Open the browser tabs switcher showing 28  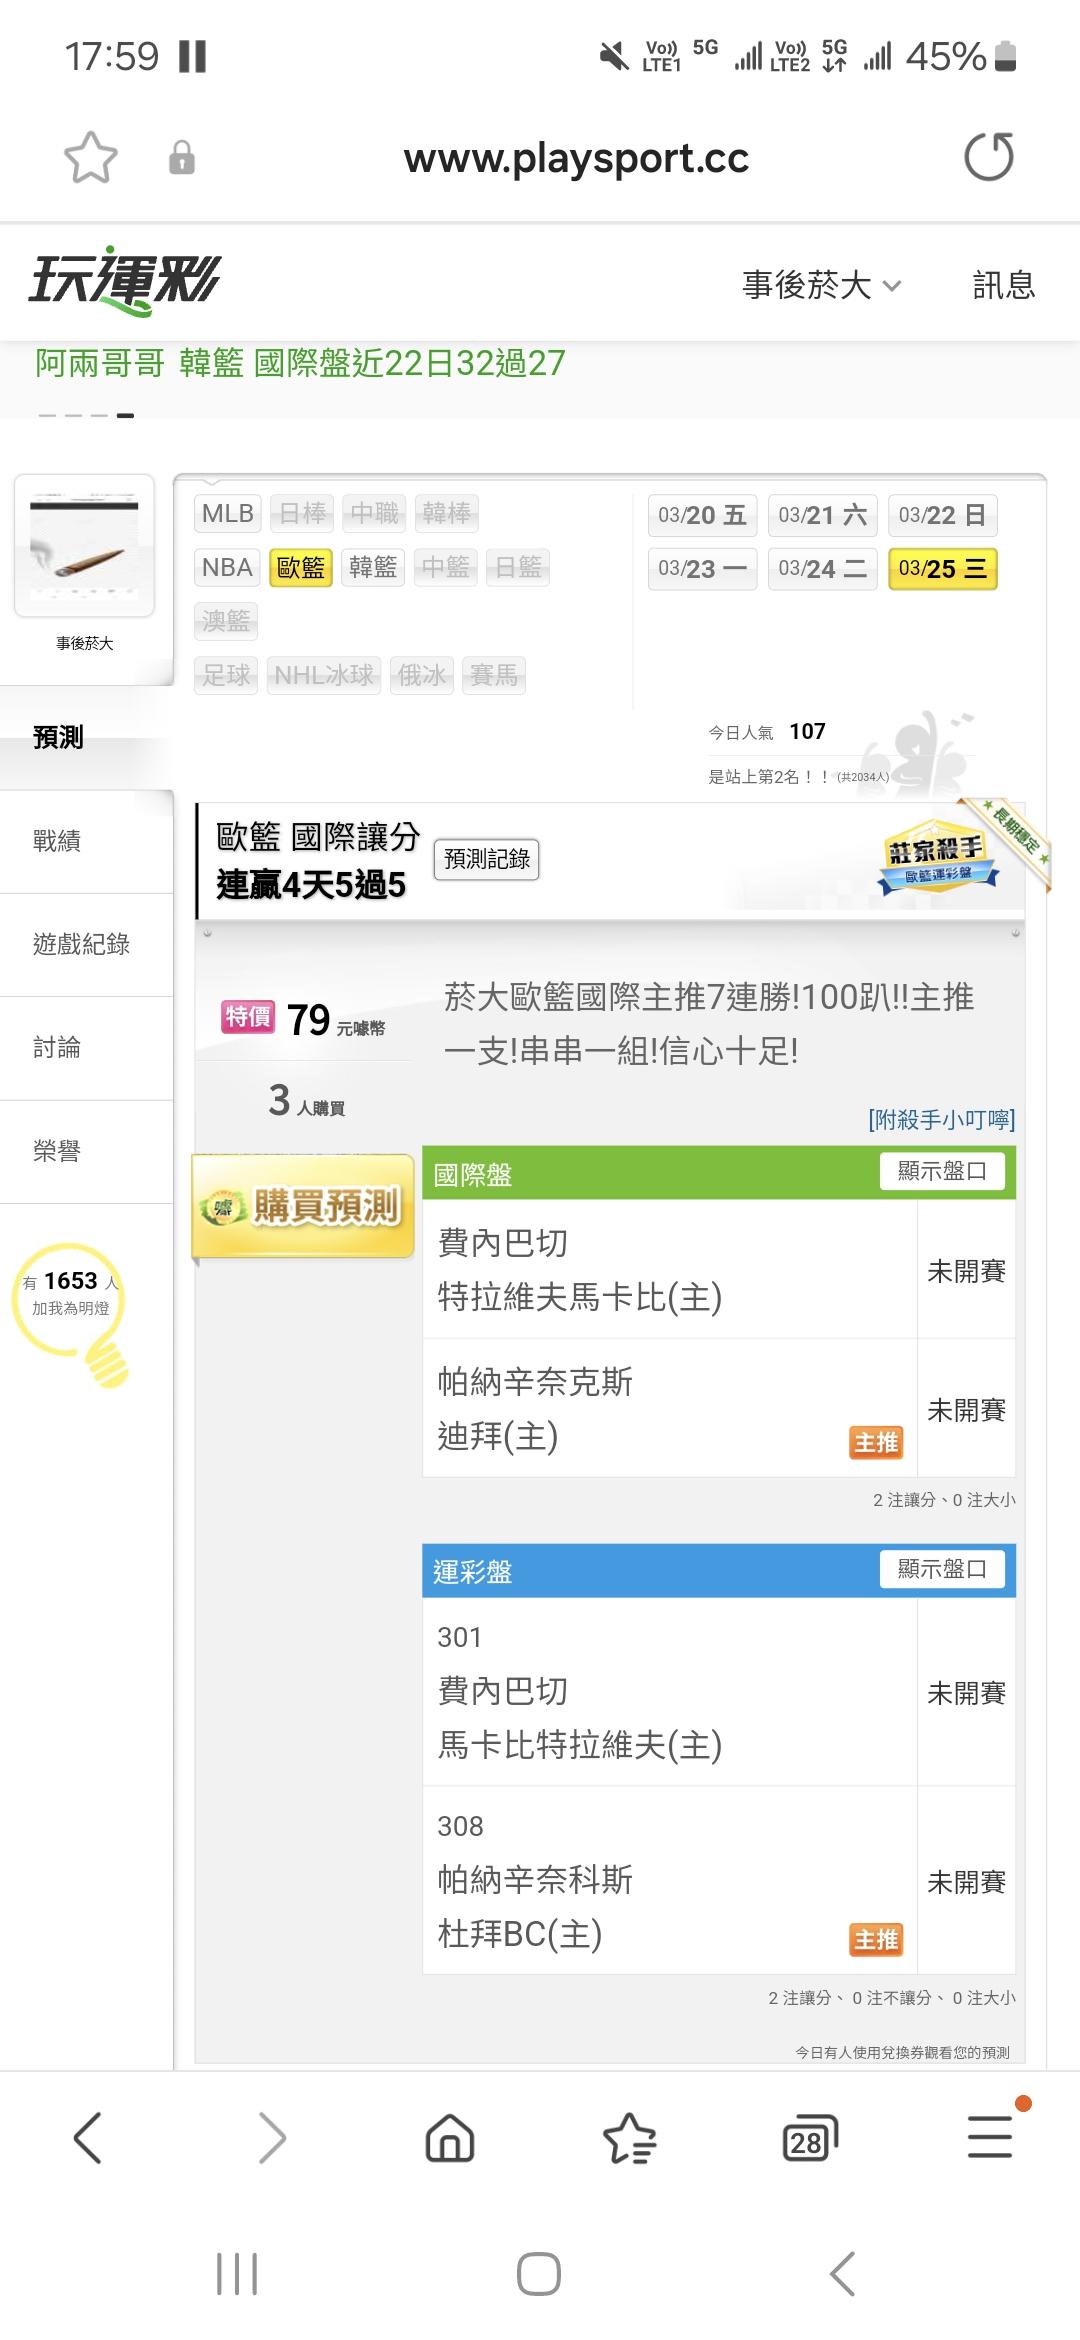coord(809,2138)
